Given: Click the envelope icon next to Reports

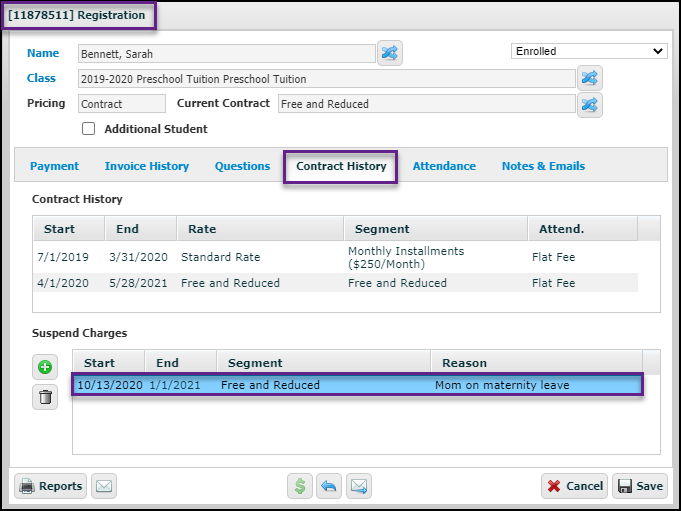Looking at the screenshot, I should 104,487.
